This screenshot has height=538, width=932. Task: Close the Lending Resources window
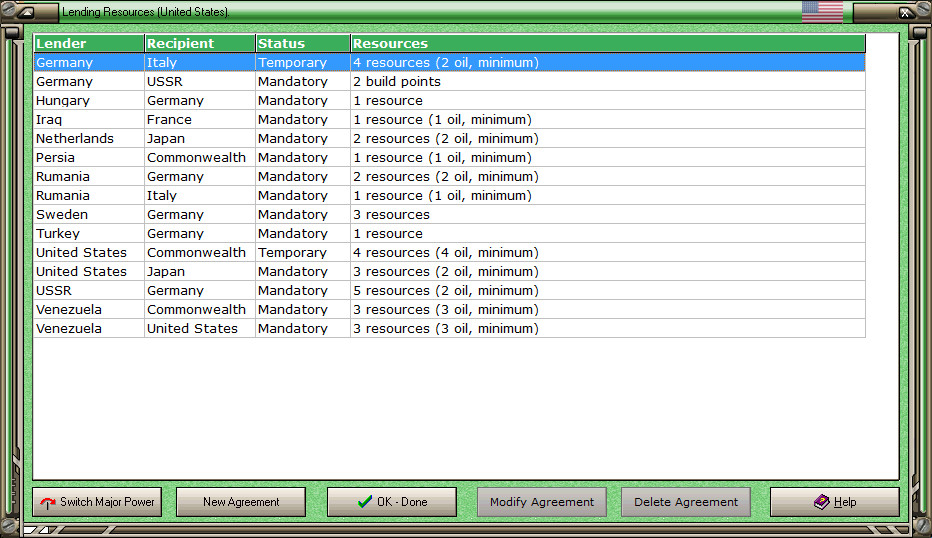[905, 12]
